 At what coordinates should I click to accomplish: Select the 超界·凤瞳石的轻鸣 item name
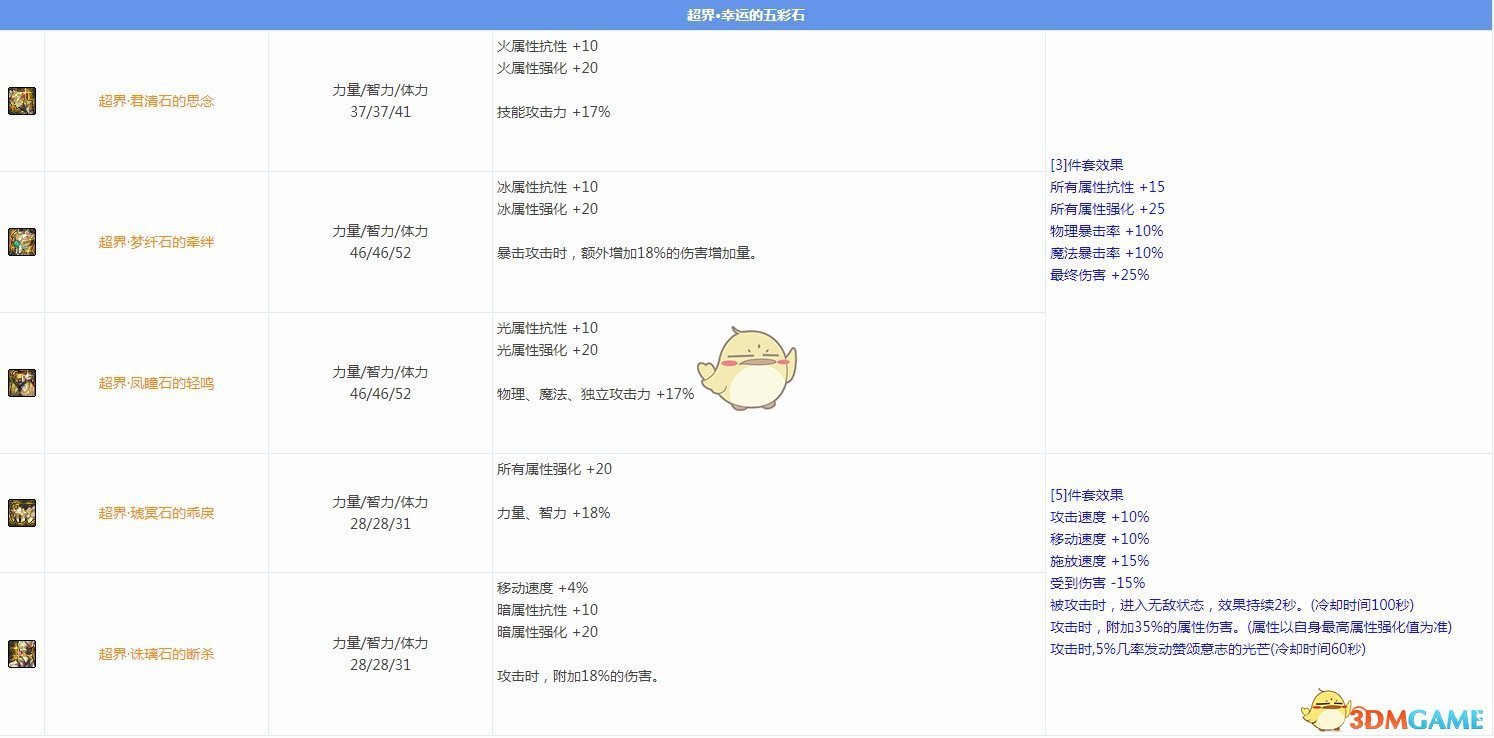(x=156, y=383)
